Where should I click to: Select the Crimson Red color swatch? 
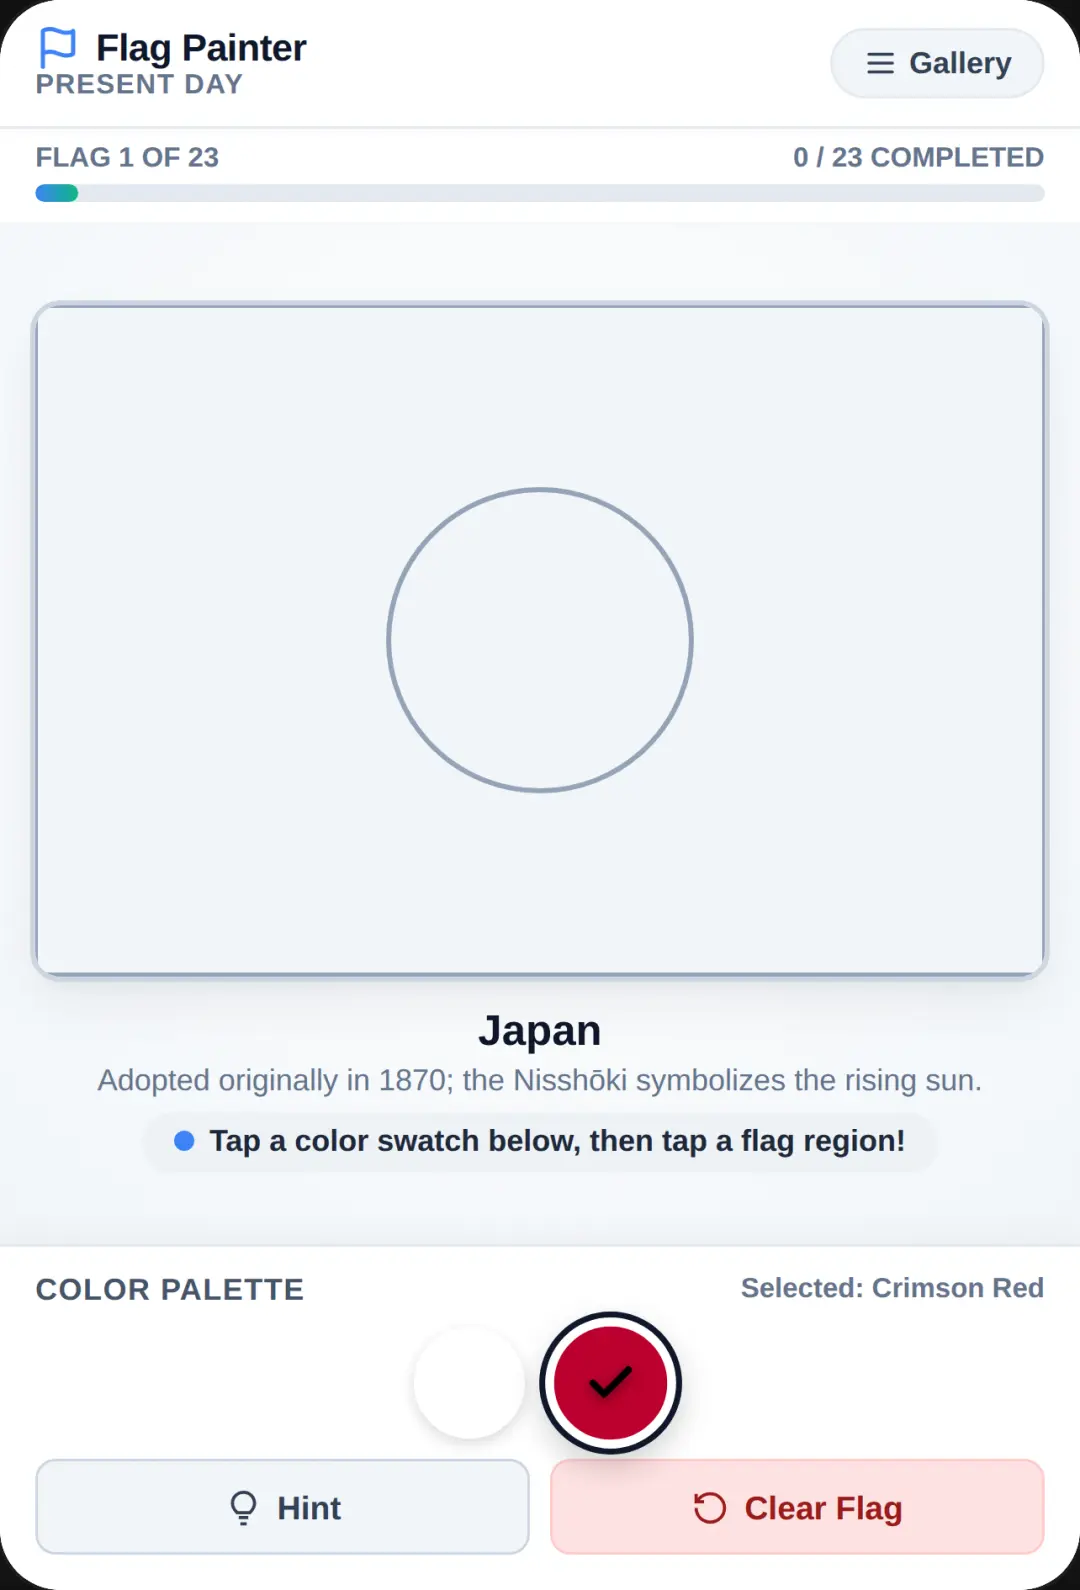[x=610, y=1383]
